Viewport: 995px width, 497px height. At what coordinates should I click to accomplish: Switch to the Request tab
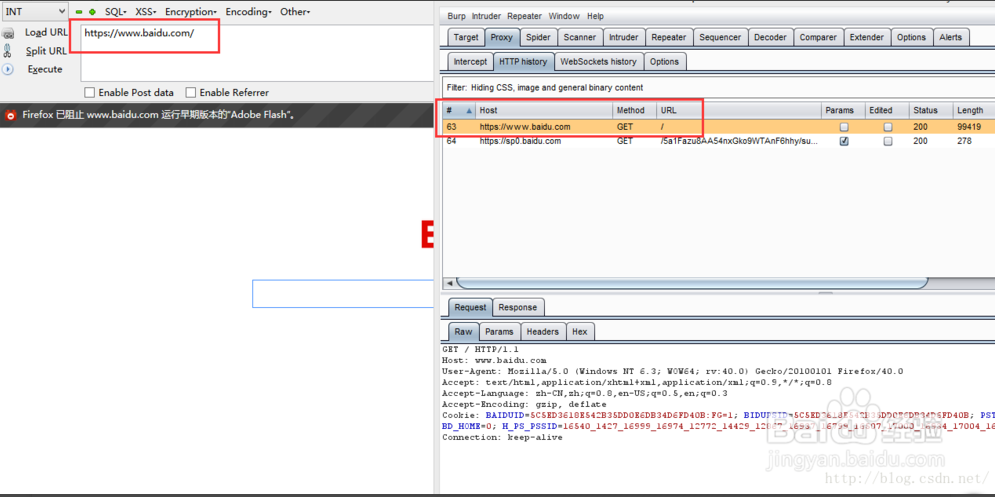pos(470,307)
